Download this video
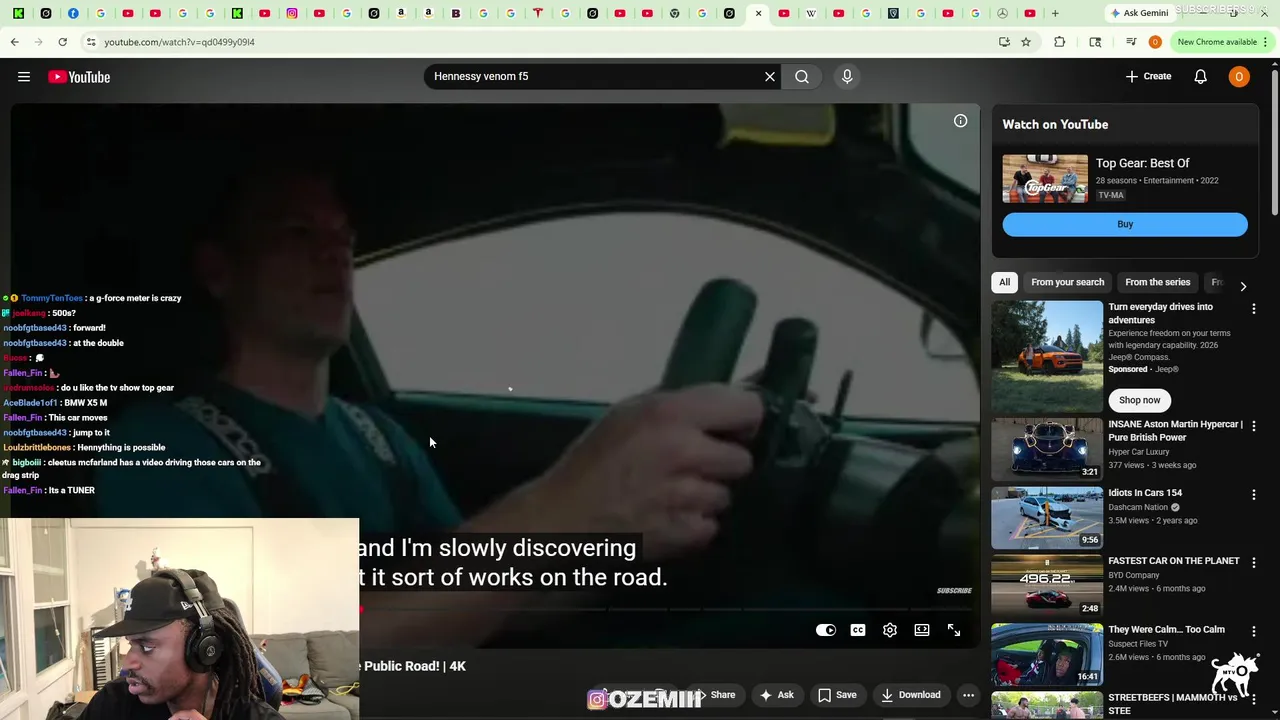This screenshot has width=1280, height=720. click(909, 695)
